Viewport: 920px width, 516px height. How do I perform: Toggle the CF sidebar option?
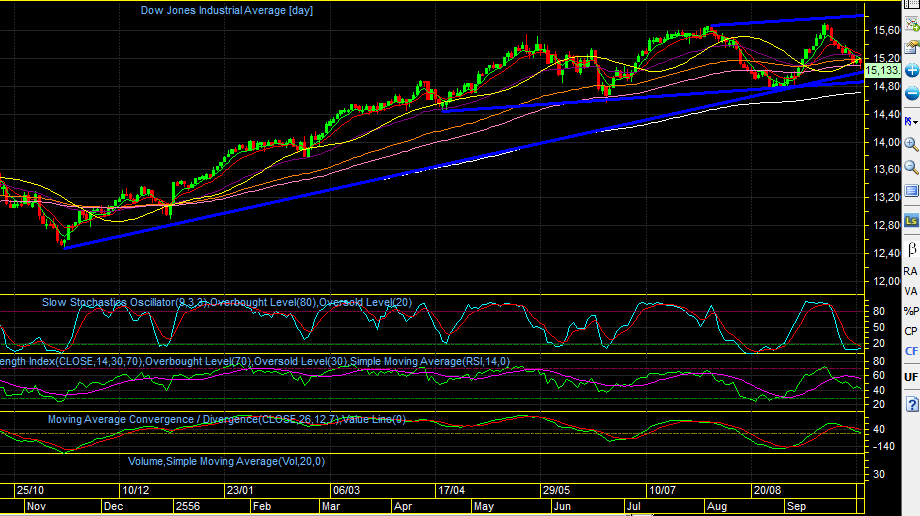click(911, 351)
